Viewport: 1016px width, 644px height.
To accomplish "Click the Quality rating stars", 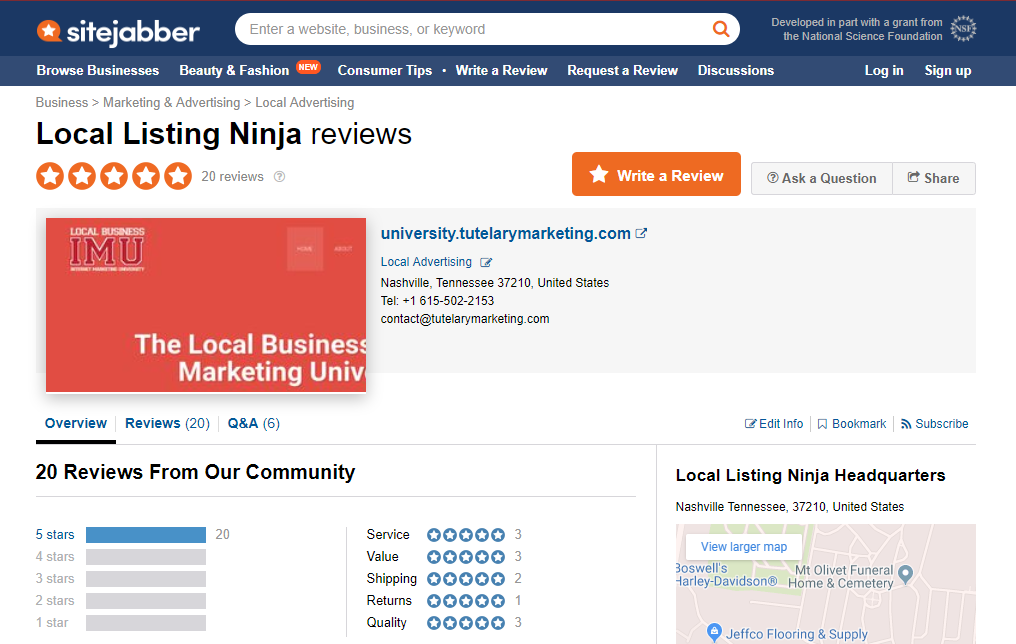I will pos(466,623).
